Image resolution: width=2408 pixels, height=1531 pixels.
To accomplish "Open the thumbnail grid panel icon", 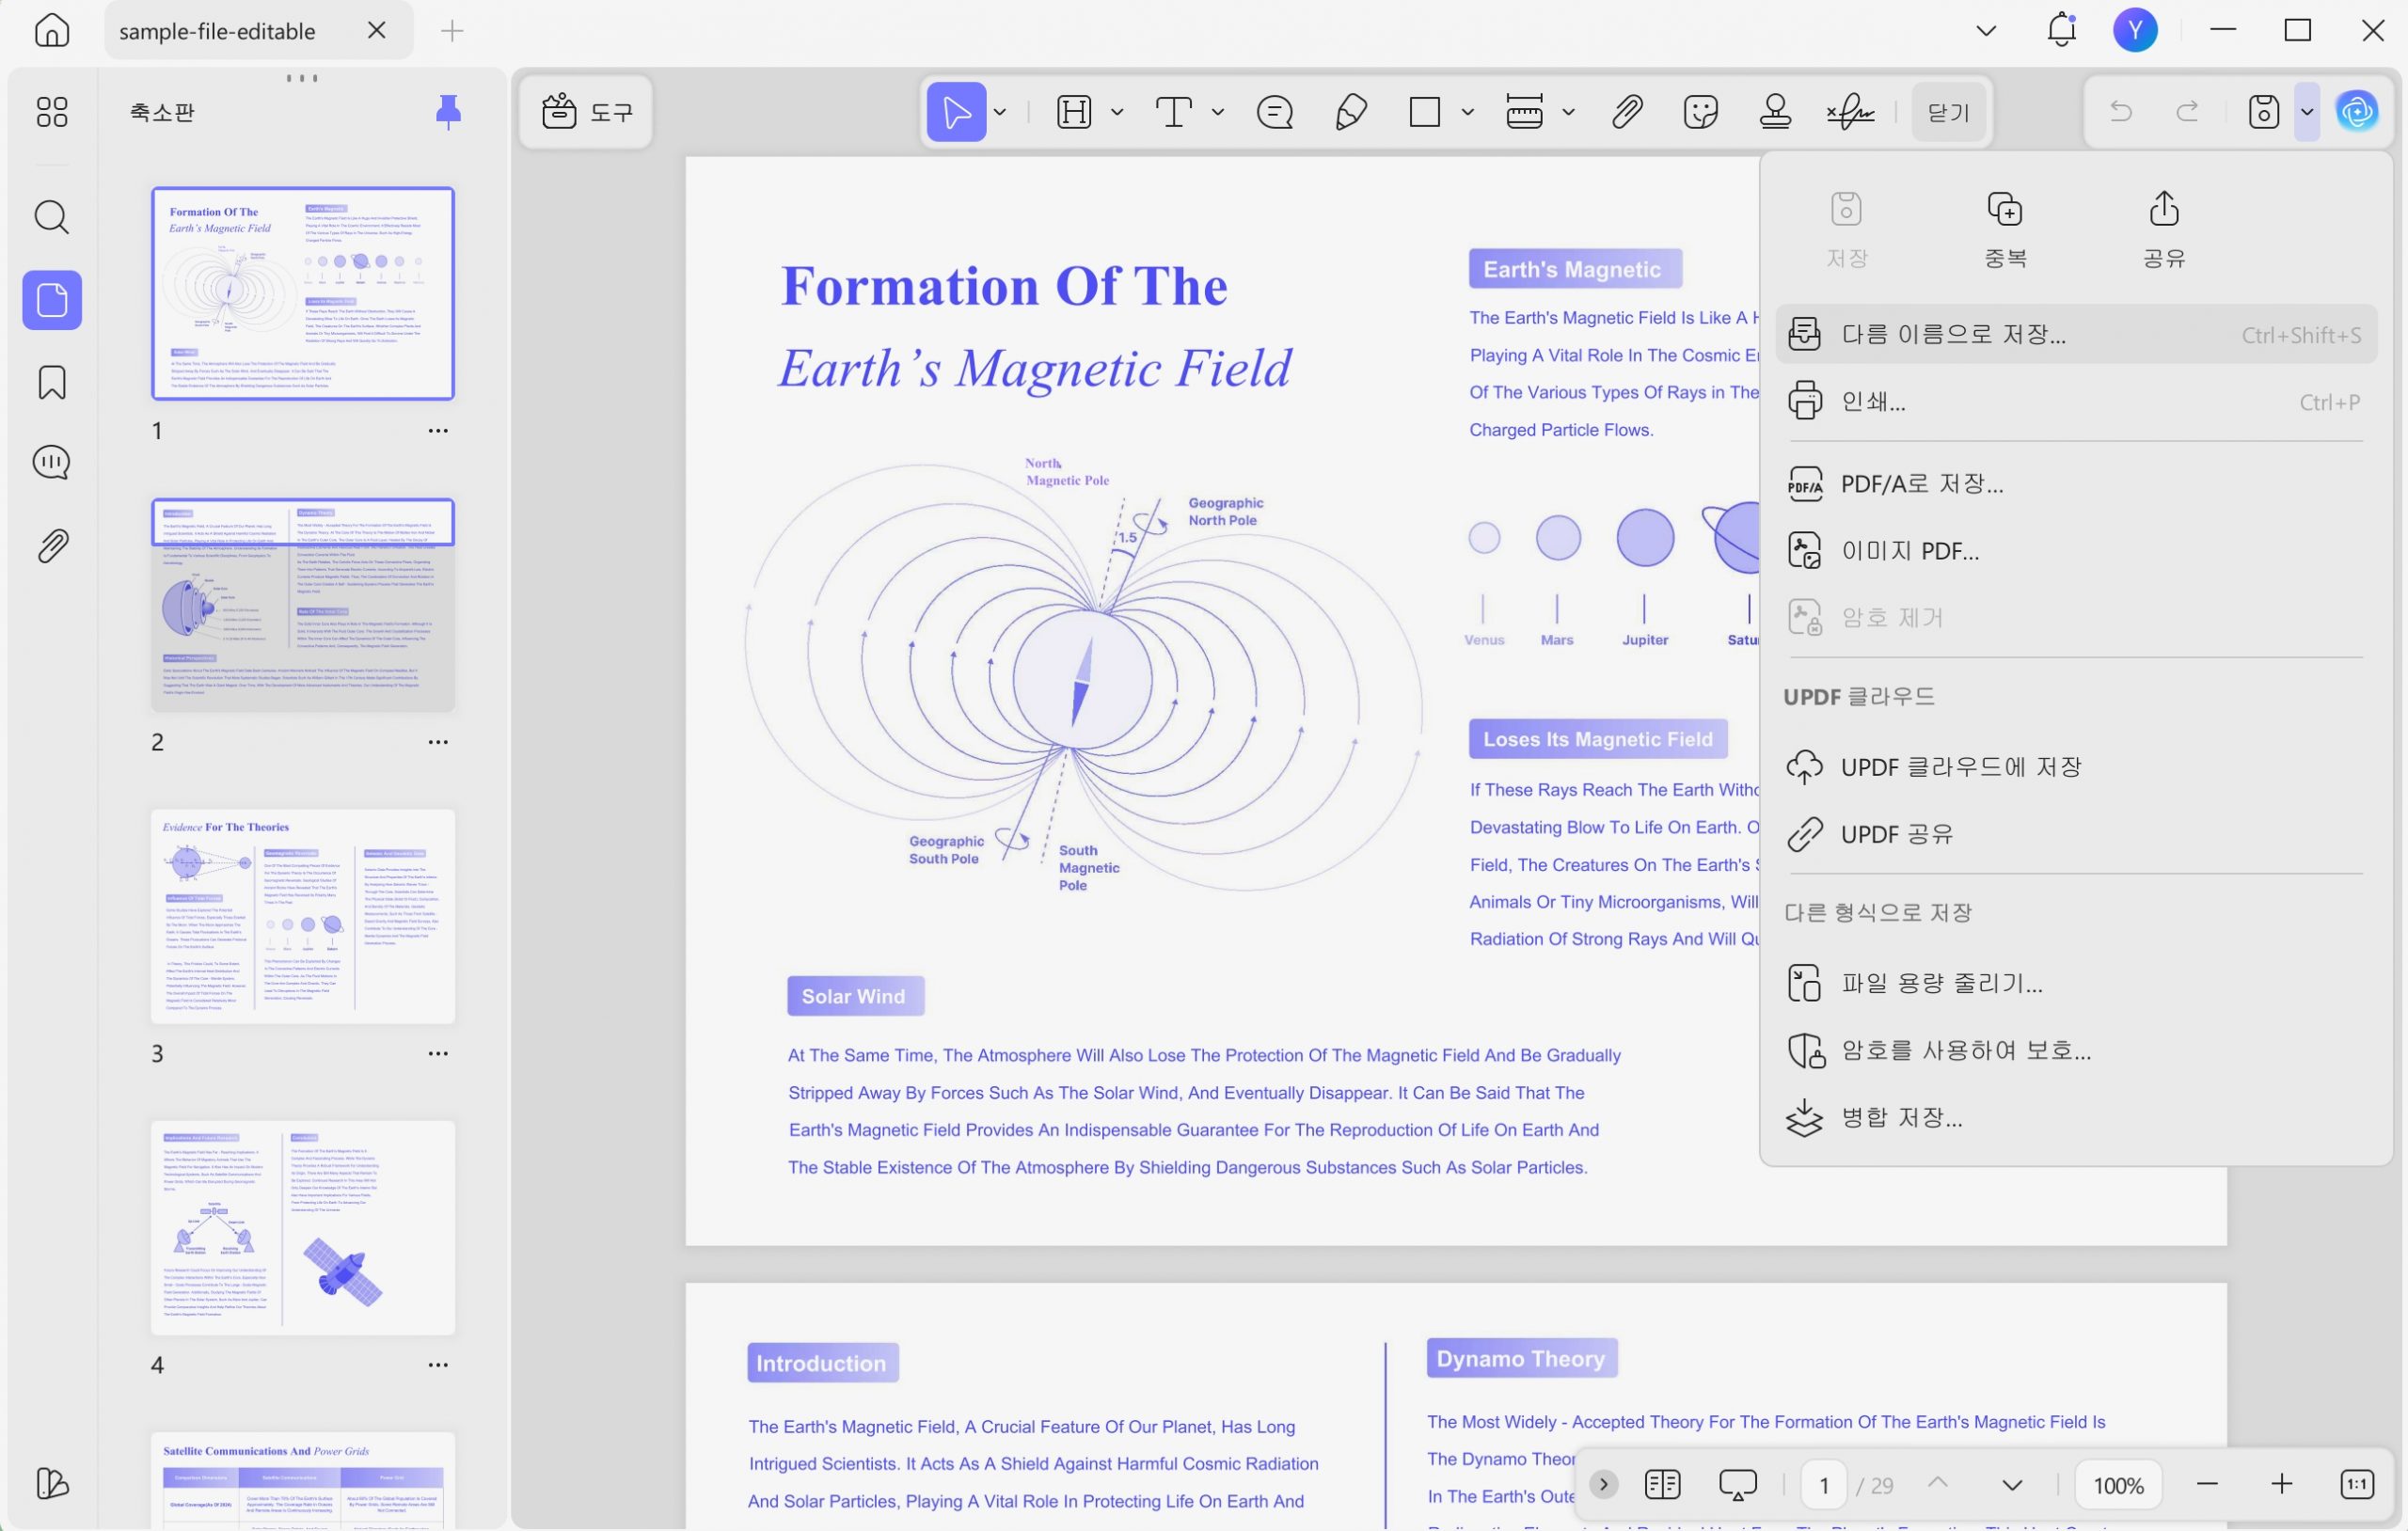I will (52, 111).
